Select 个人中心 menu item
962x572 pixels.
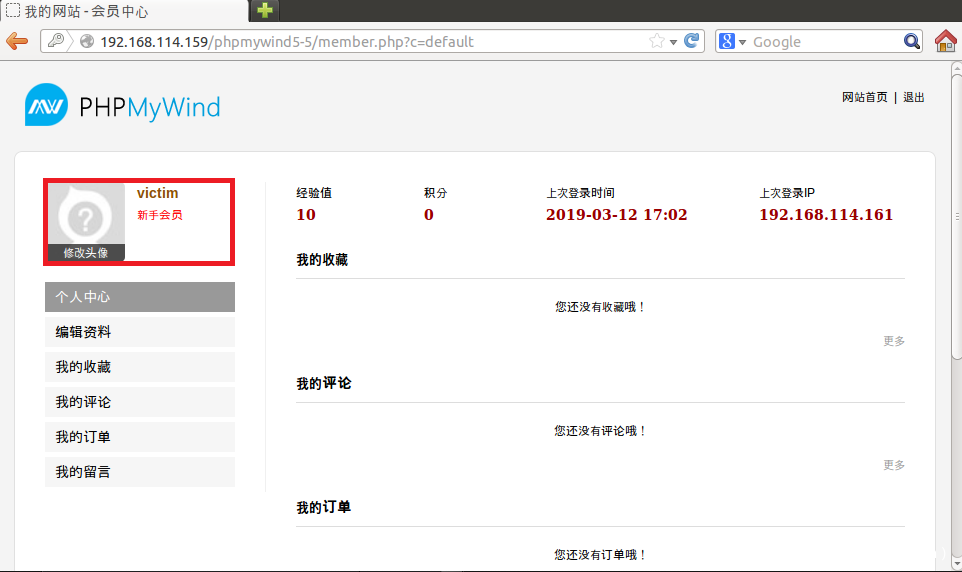coord(140,297)
